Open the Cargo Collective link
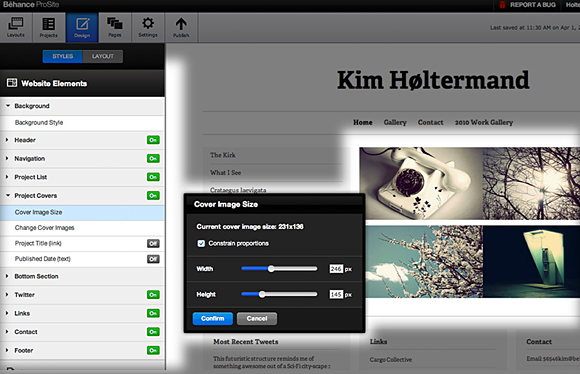This screenshot has width=580, height=374. tap(391, 360)
